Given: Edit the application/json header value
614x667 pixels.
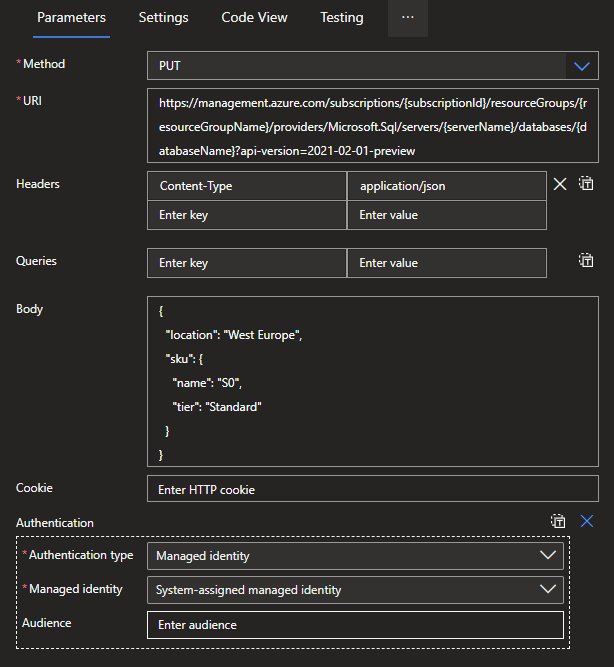Looking at the screenshot, I should 446,186.
